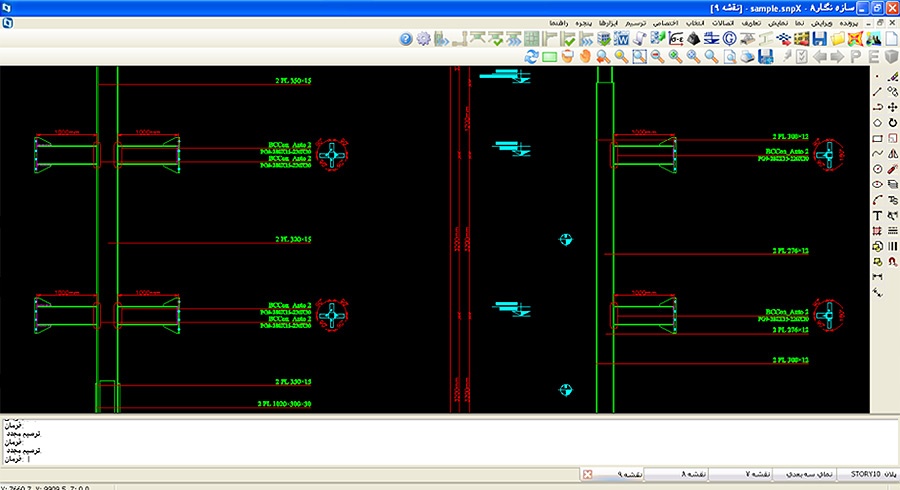This screenshot has width=900, height=490.
Task: Open the ویرایش (Edit) menu
Action: [x=820, y=22]
